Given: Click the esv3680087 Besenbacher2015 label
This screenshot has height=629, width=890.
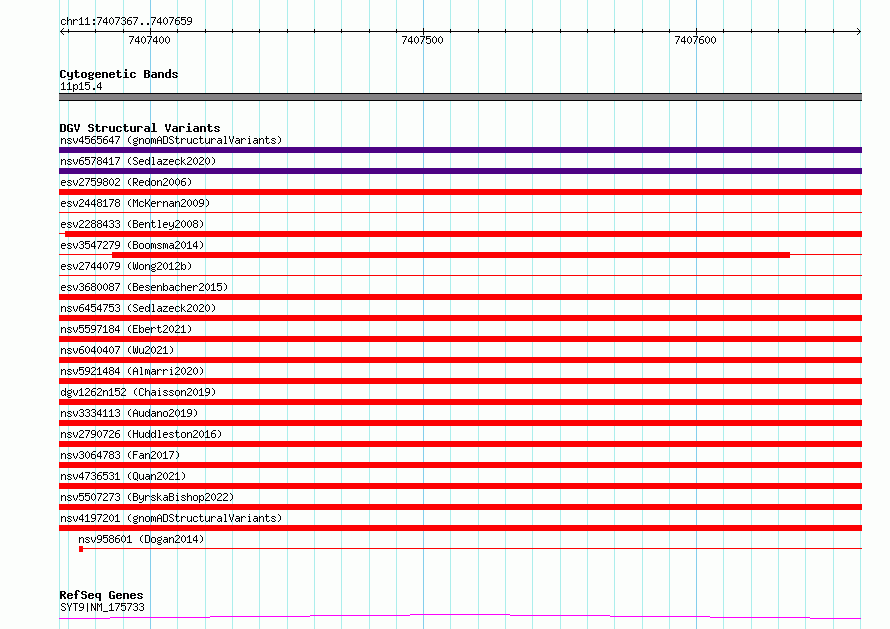Looking at the screenshot, I should click(x=144, y=287).
